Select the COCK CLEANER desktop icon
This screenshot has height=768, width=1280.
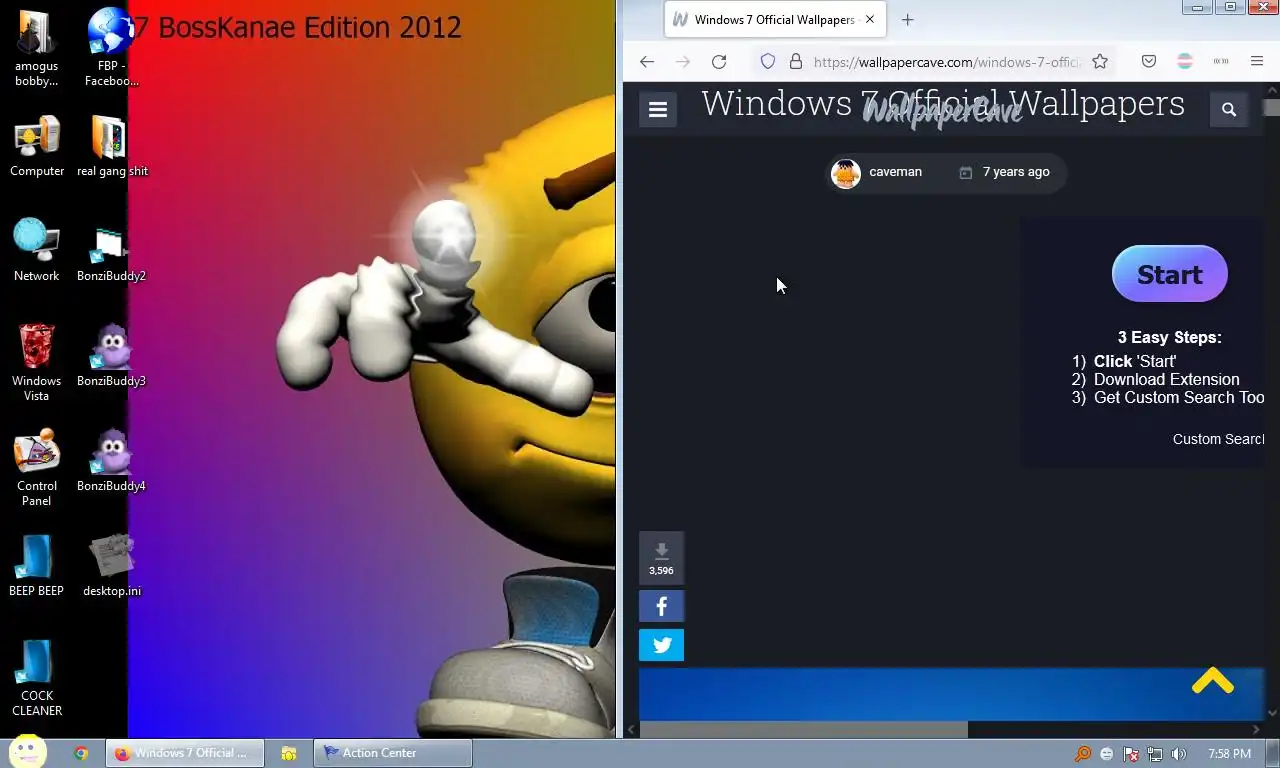tap(36, 678)
